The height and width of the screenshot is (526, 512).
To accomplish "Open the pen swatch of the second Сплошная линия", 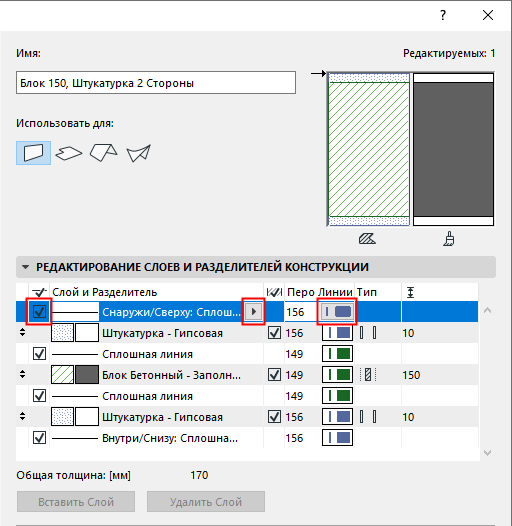I will tap(337, 396).
